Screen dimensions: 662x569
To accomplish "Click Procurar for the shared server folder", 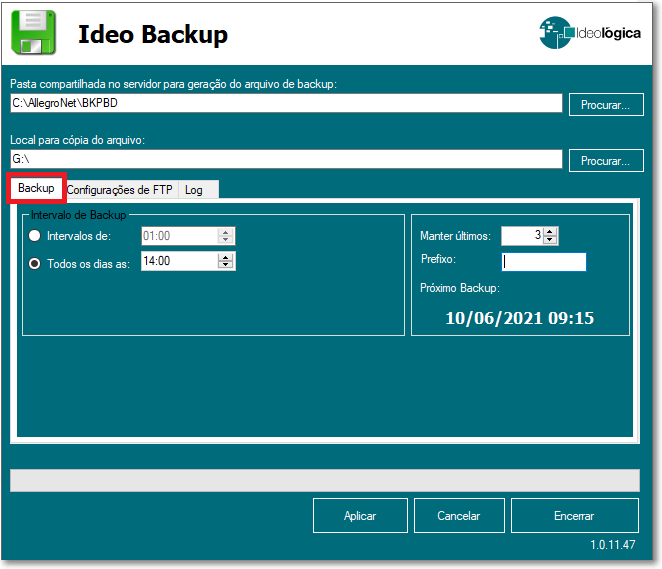I will tap(606, 104).
